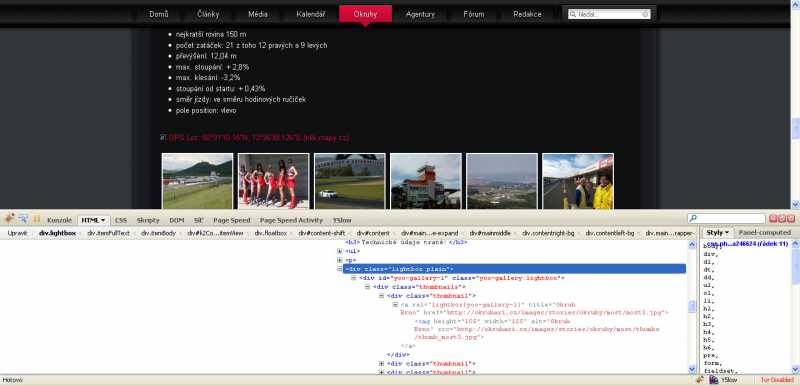
Task: Switch to the Skripty tab
Action: point(148,220)
